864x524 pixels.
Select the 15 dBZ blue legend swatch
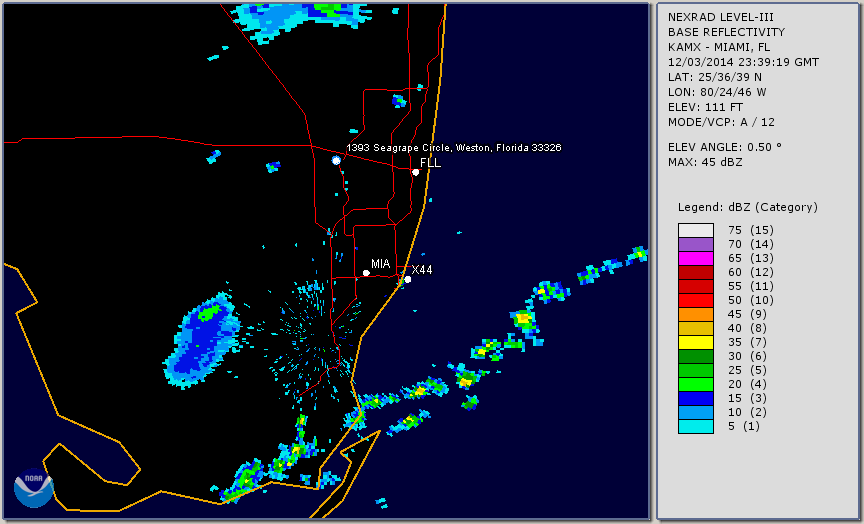click(x=696, y=399)
